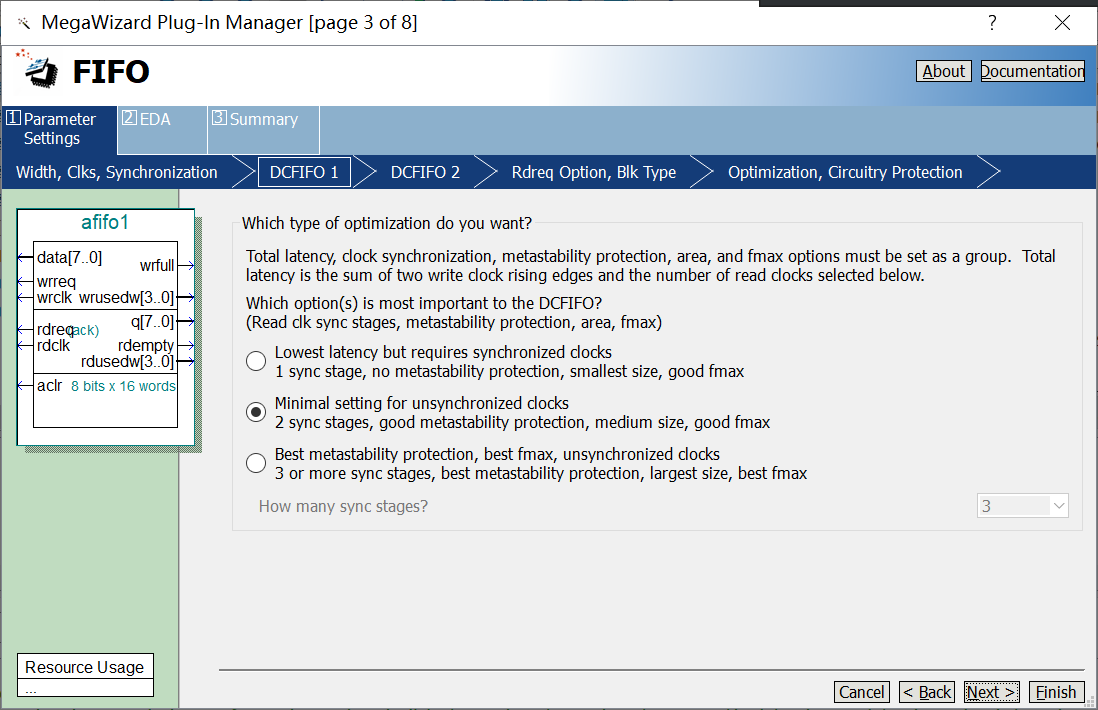Open the sync stages dropdown showing 3

tap(1022, 506)
